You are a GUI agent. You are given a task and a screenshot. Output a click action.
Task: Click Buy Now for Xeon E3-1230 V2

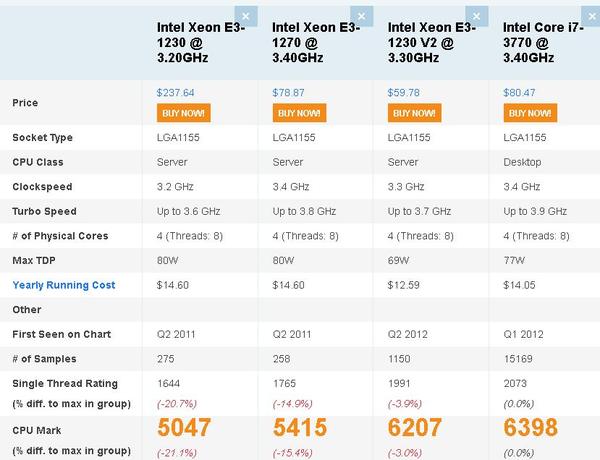coord(413,113)
